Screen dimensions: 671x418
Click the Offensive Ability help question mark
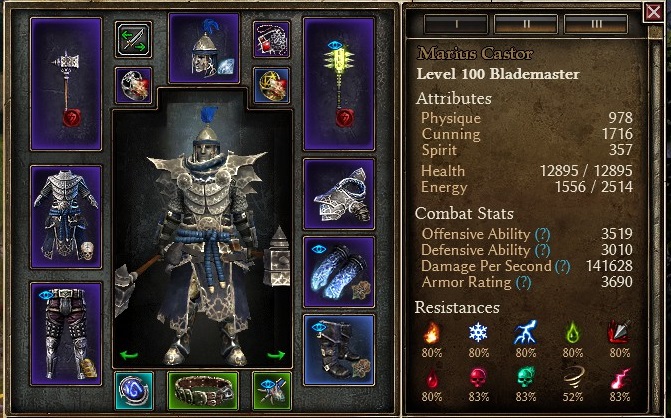[543, 234]
